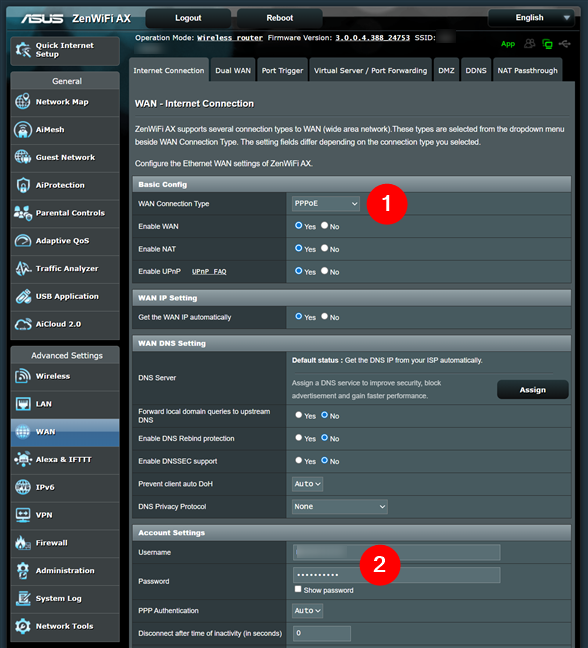
Task: Switch to Port Trigger tab
Action: click(x=282, y=70)
